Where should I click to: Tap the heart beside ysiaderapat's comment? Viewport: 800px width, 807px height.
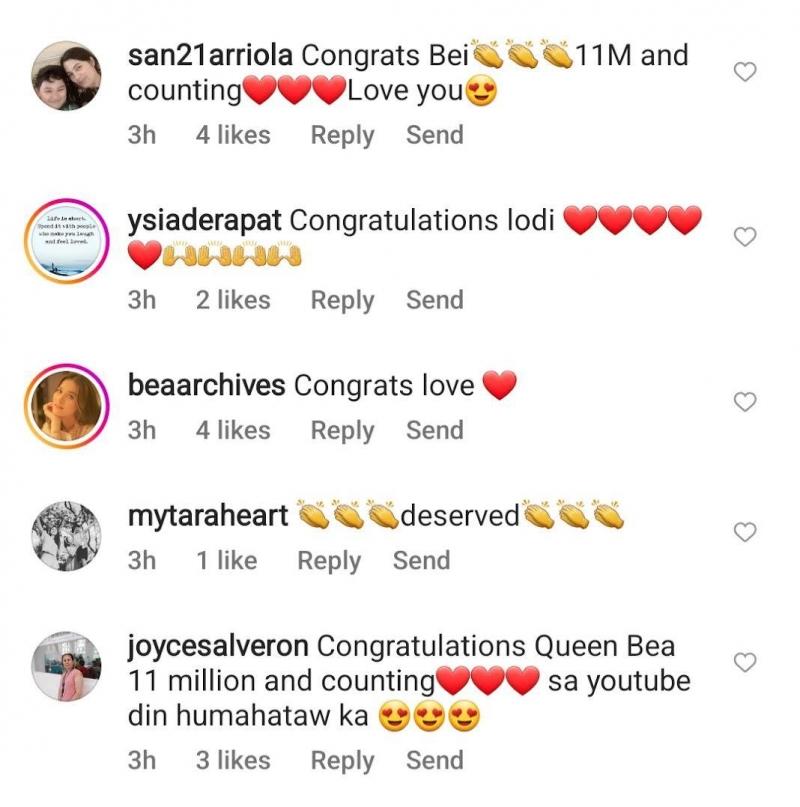click(745, 237)
